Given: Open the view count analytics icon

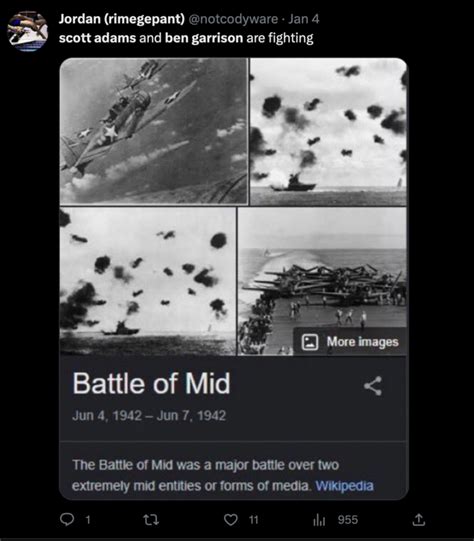Looking at the screenshot, I should pos(319,520).
